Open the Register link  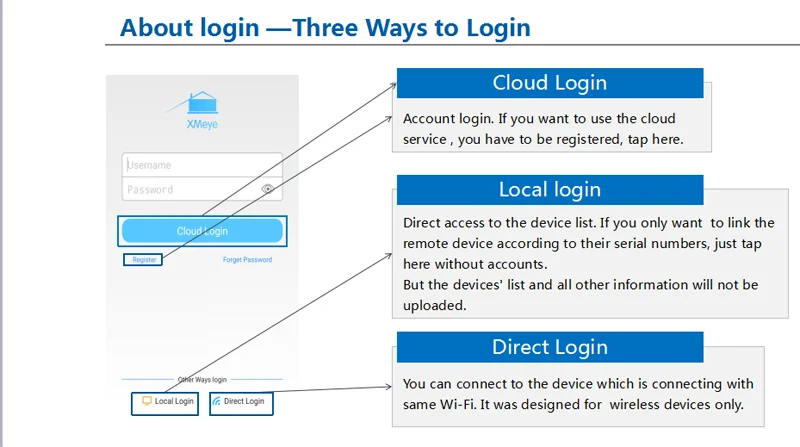click(x=143, y=260)
